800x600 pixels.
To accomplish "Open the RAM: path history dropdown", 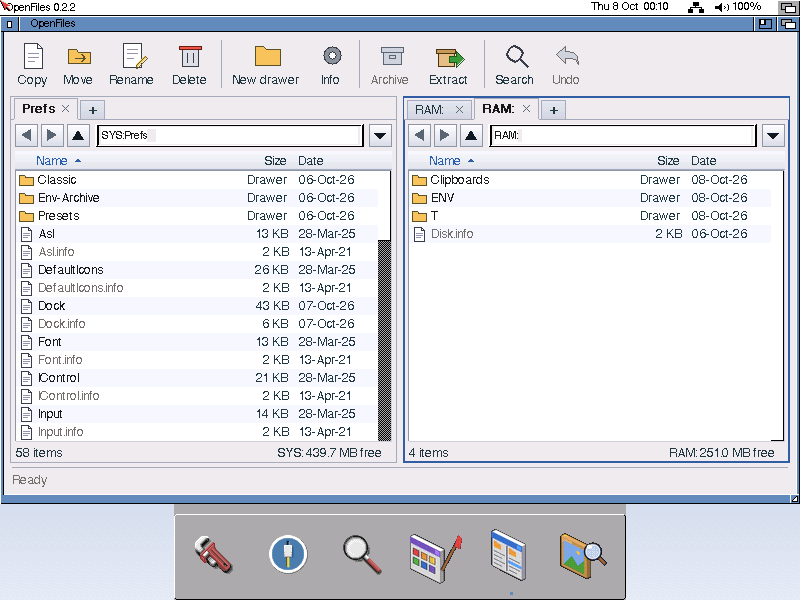I will (773, 136).
